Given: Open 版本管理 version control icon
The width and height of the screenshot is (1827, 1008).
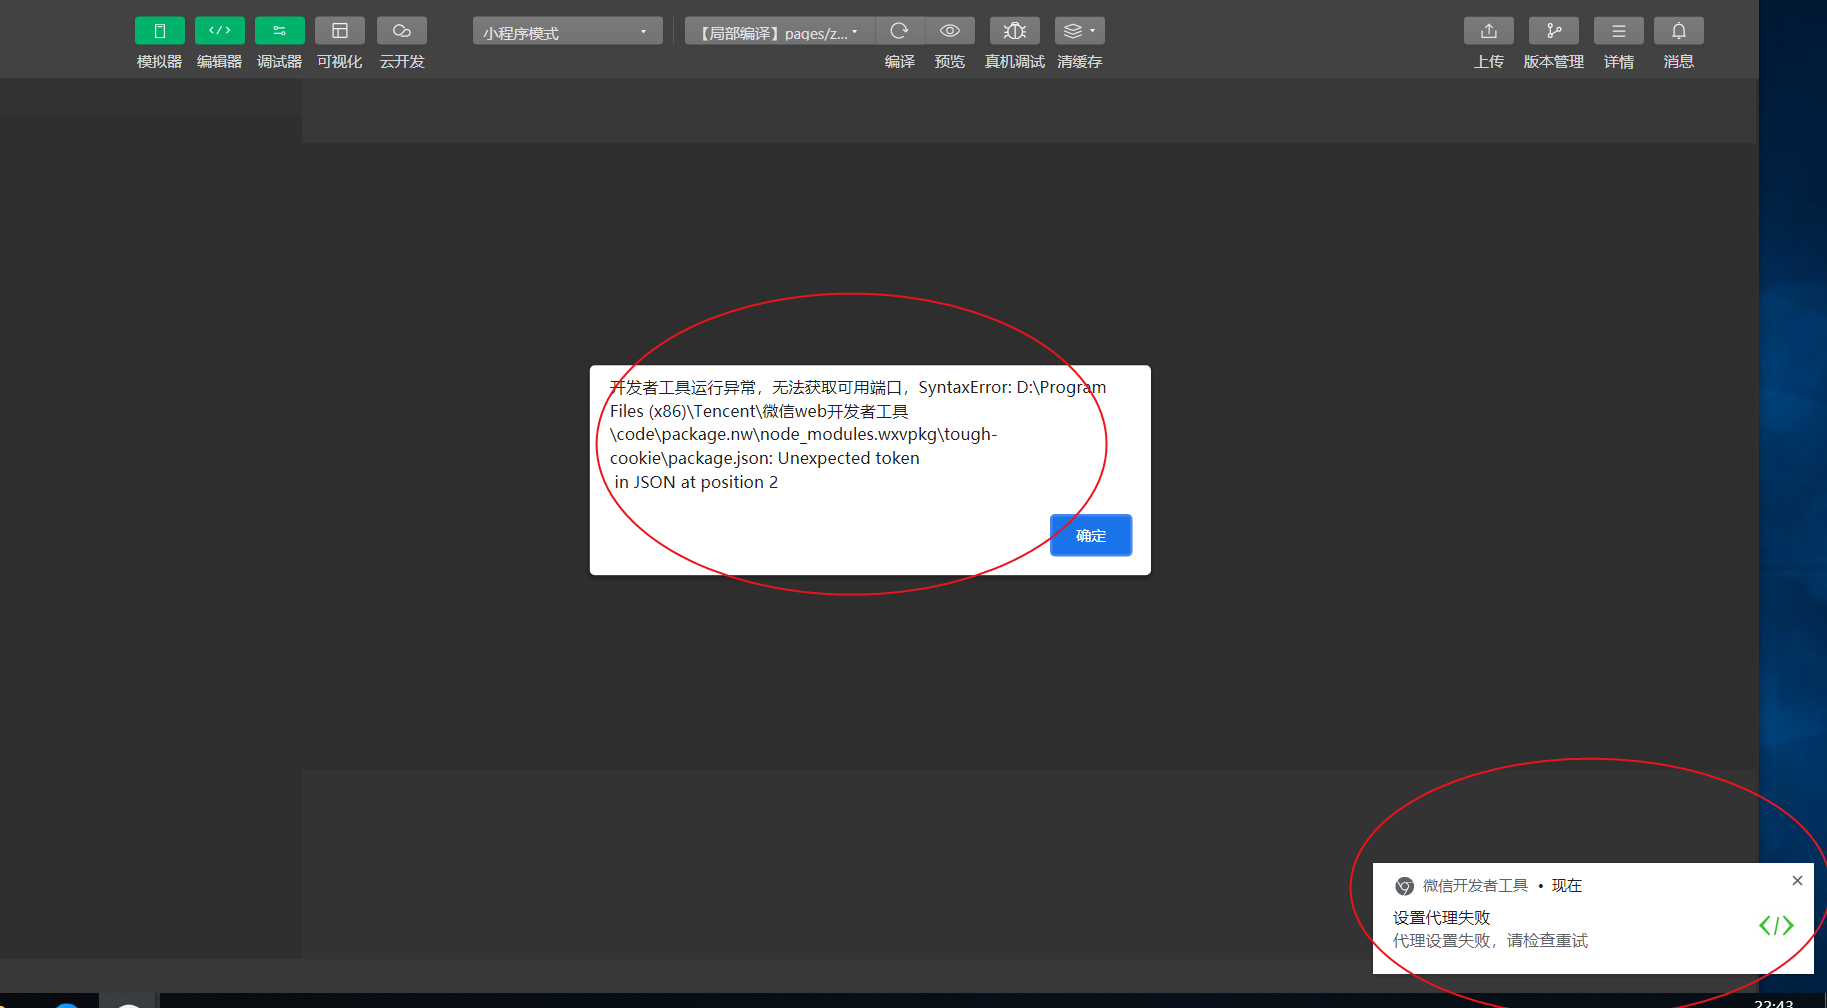Looking at the screenshot, I should pos(1554,31).
